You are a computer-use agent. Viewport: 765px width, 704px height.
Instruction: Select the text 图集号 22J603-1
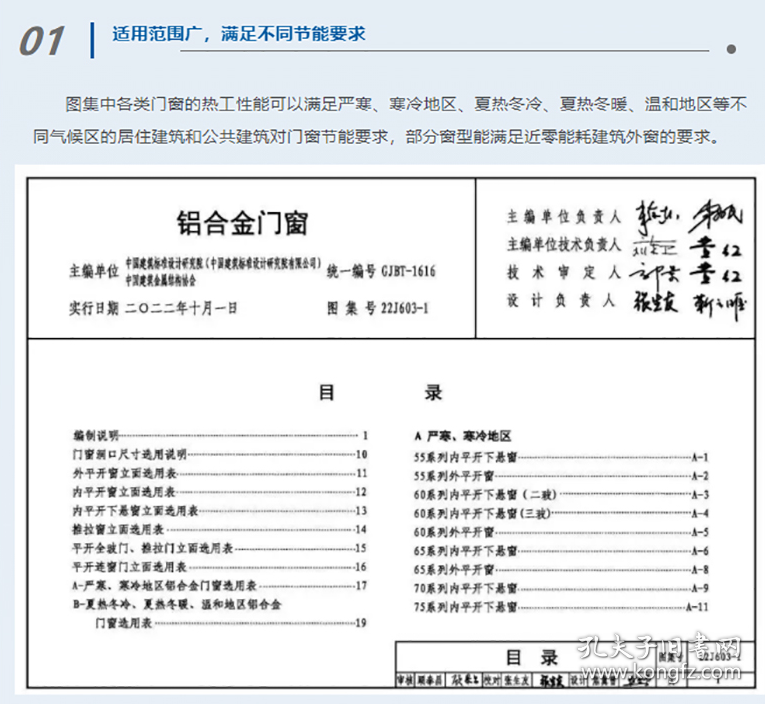click(378, 308)
